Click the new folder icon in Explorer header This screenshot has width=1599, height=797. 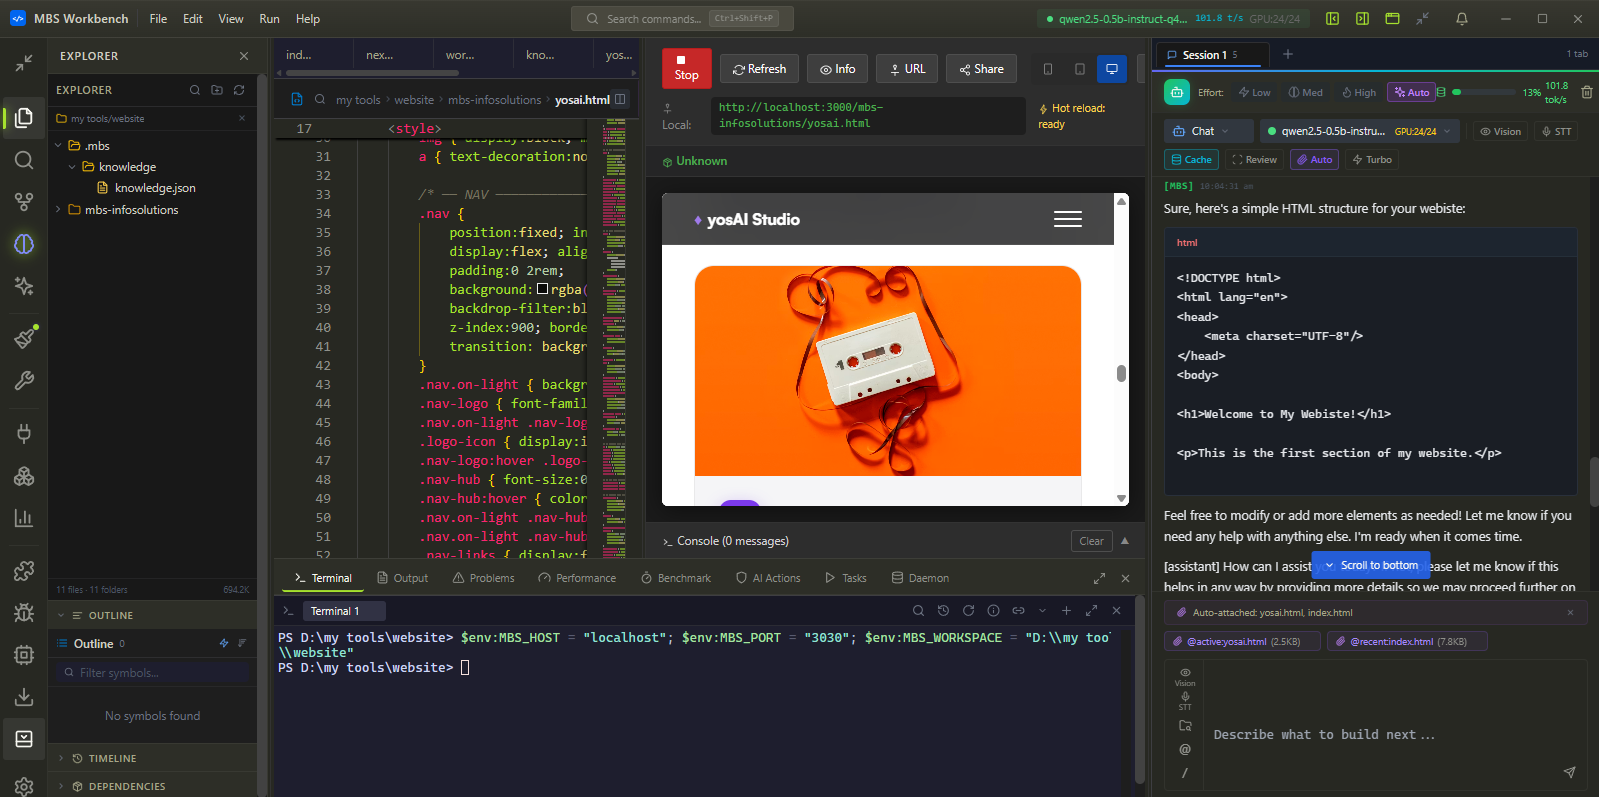(x=217, y=90)
